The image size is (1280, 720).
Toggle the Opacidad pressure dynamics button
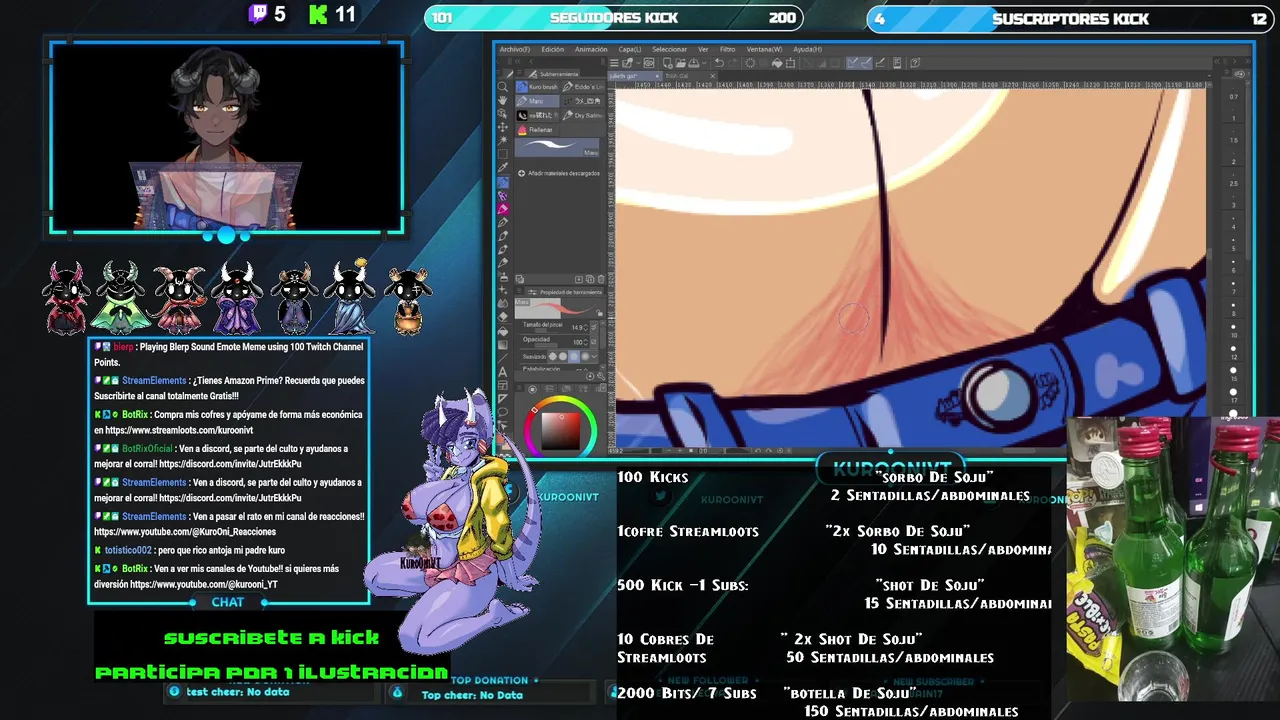pos(593,342)
